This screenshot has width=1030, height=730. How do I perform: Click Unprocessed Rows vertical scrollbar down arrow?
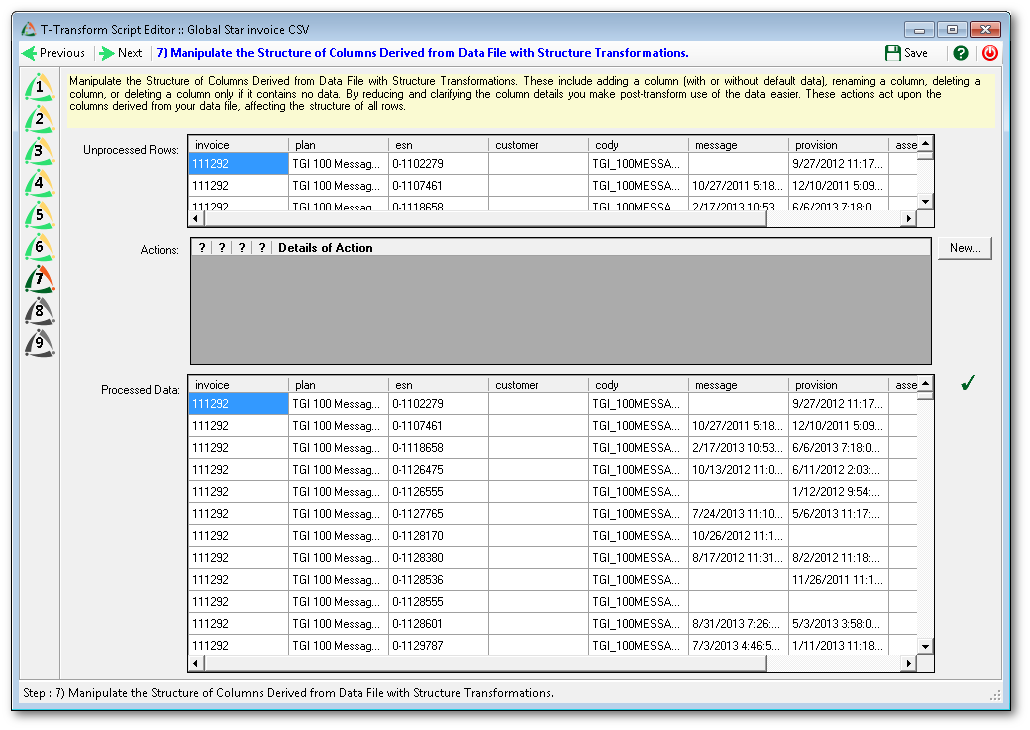(x=925, y=202)
